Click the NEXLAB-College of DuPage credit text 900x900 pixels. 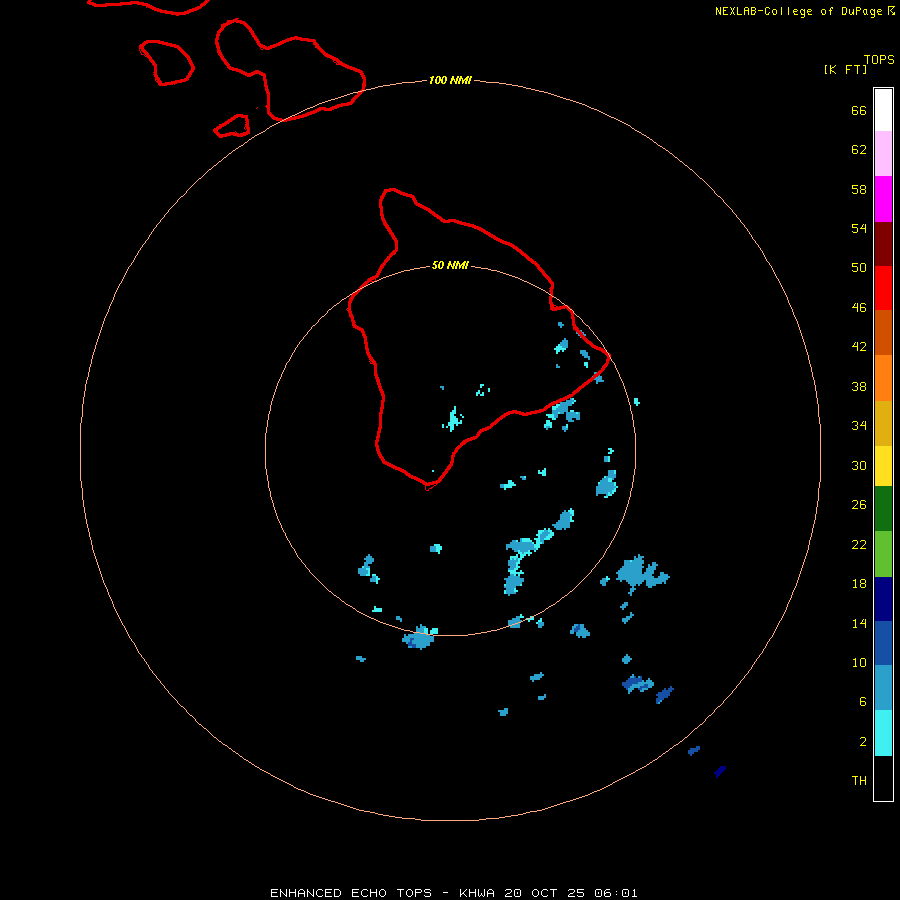(x=798, y=11)
